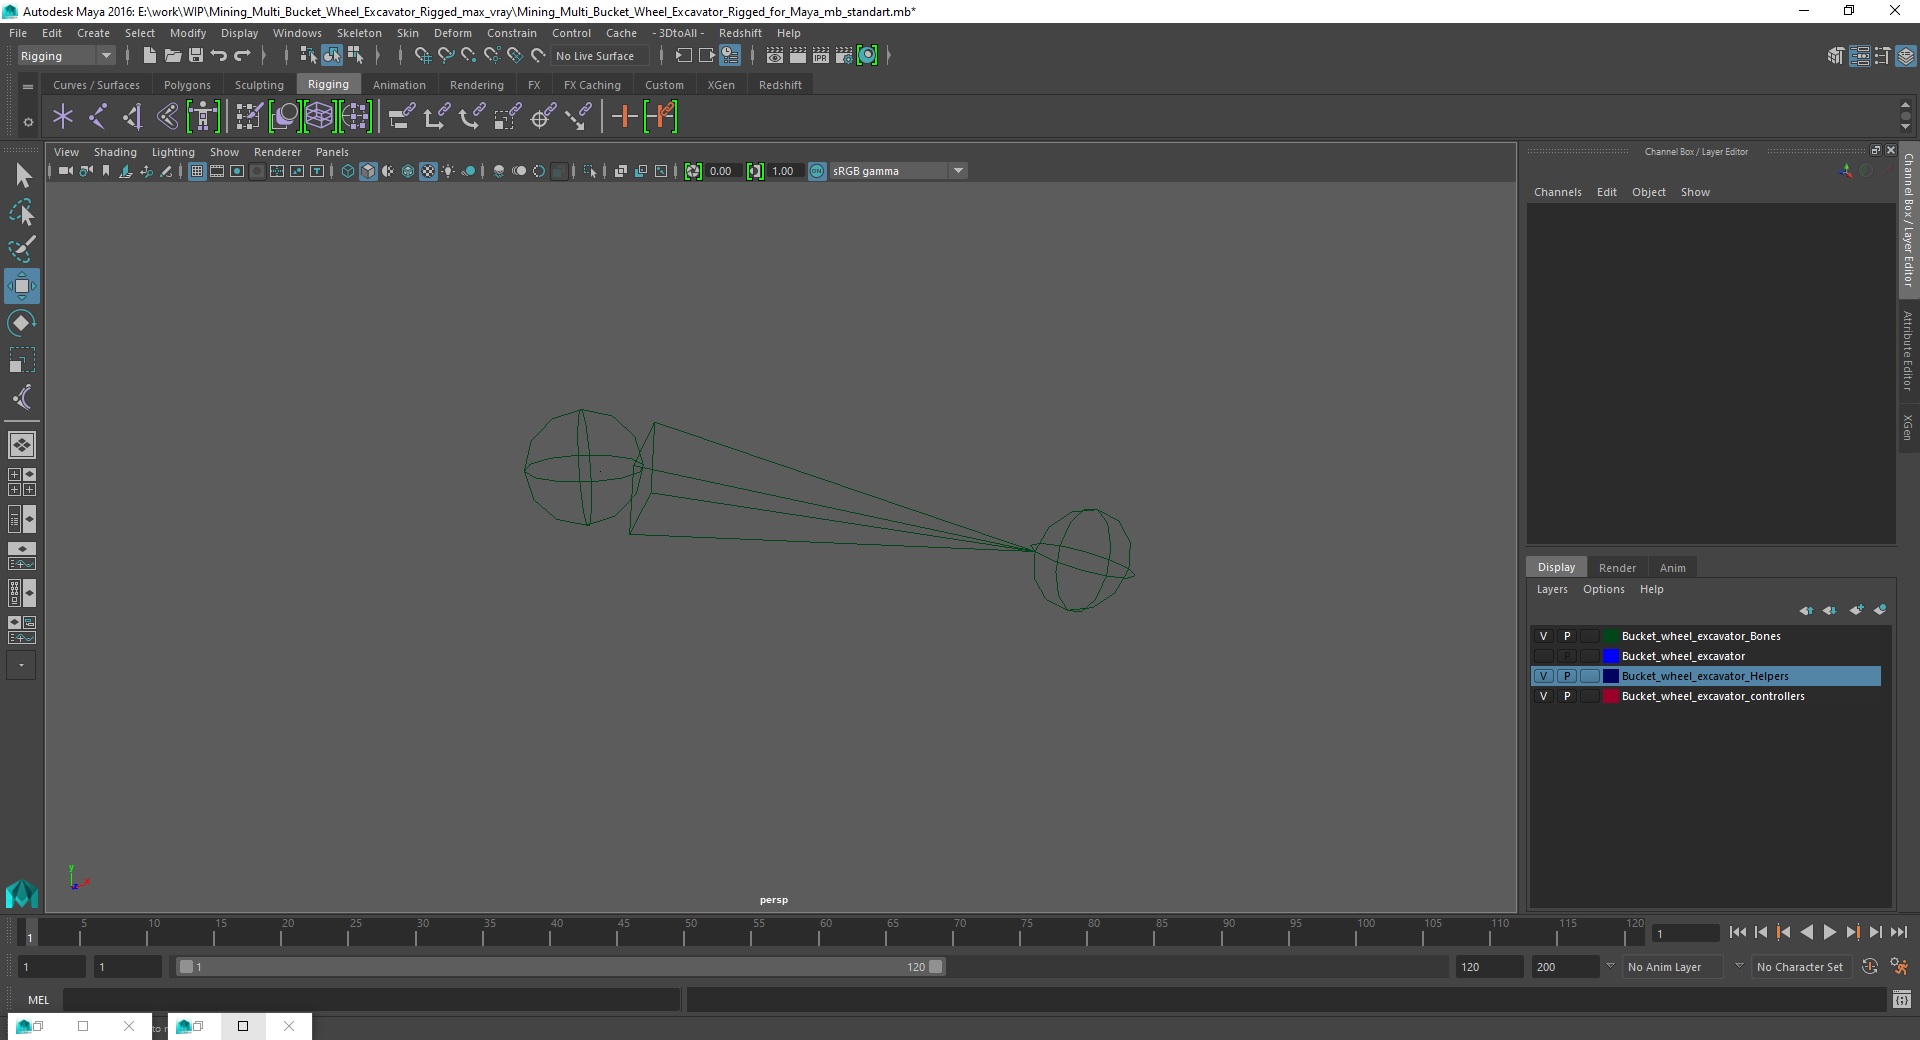This screenshot has height=1040, width=1920.
Task: Click the No Live Surface field
Action: 600,56
